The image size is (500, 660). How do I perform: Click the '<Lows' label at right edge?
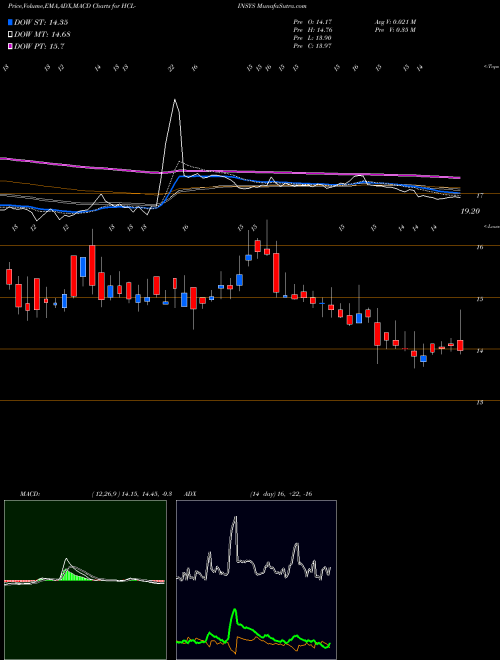[x=491, y=226]
